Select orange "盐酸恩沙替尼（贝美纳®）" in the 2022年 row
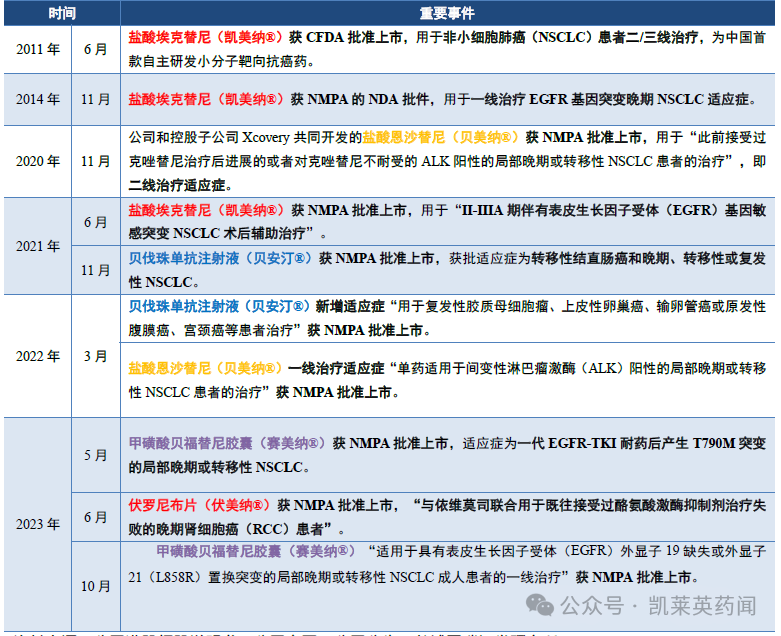The width and height of the screenshot is (781, 636). pyautogui.click(x=205, y=368)
